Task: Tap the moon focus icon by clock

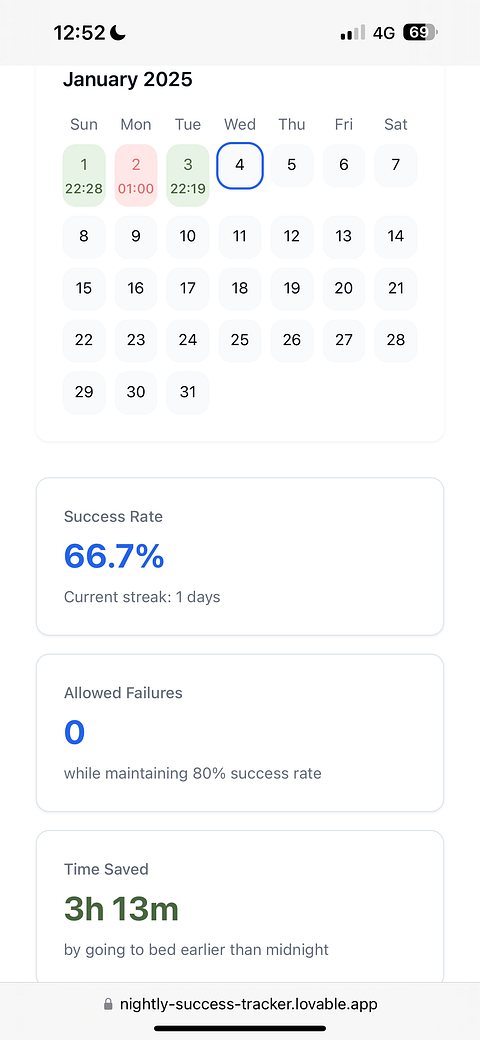Action: pyautogui.click(x=118, y=32)
